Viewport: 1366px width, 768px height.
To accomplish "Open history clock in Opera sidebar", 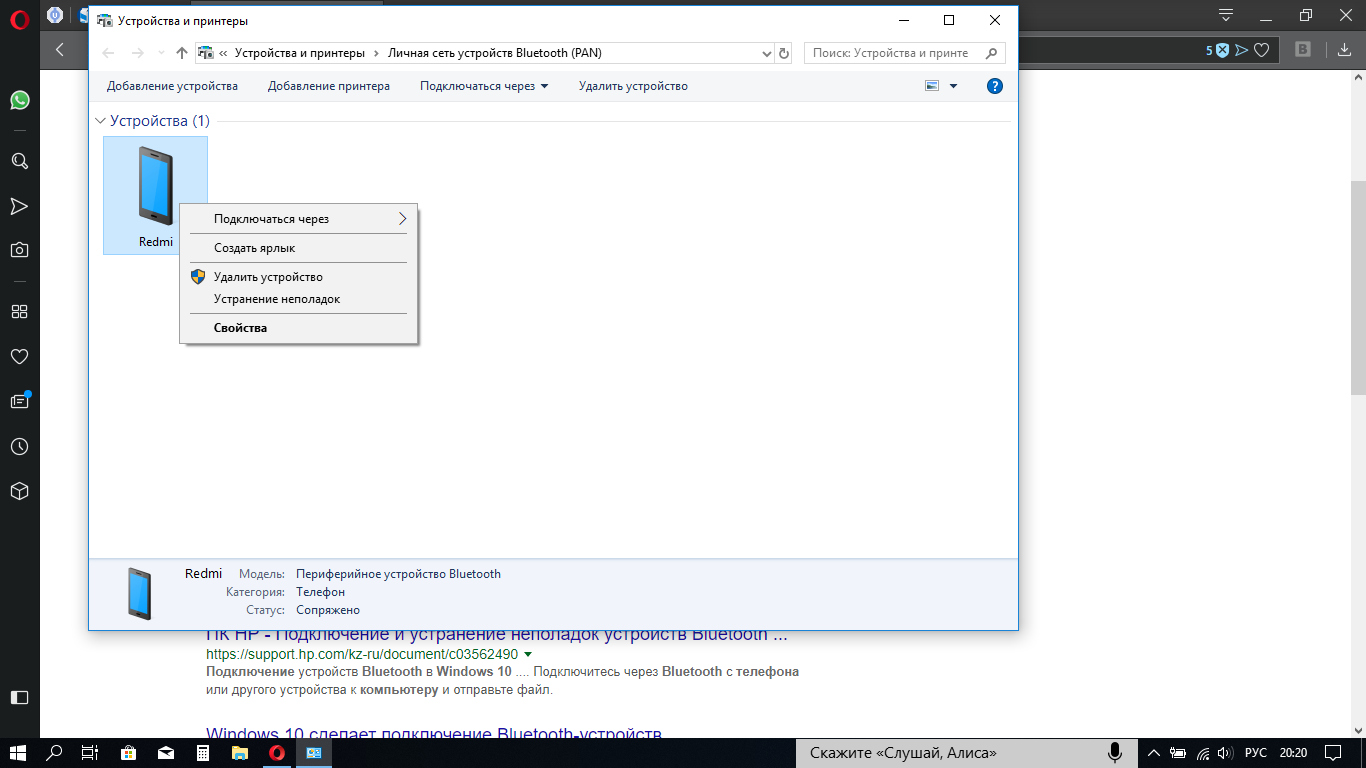I will click(x=19, y=446).
